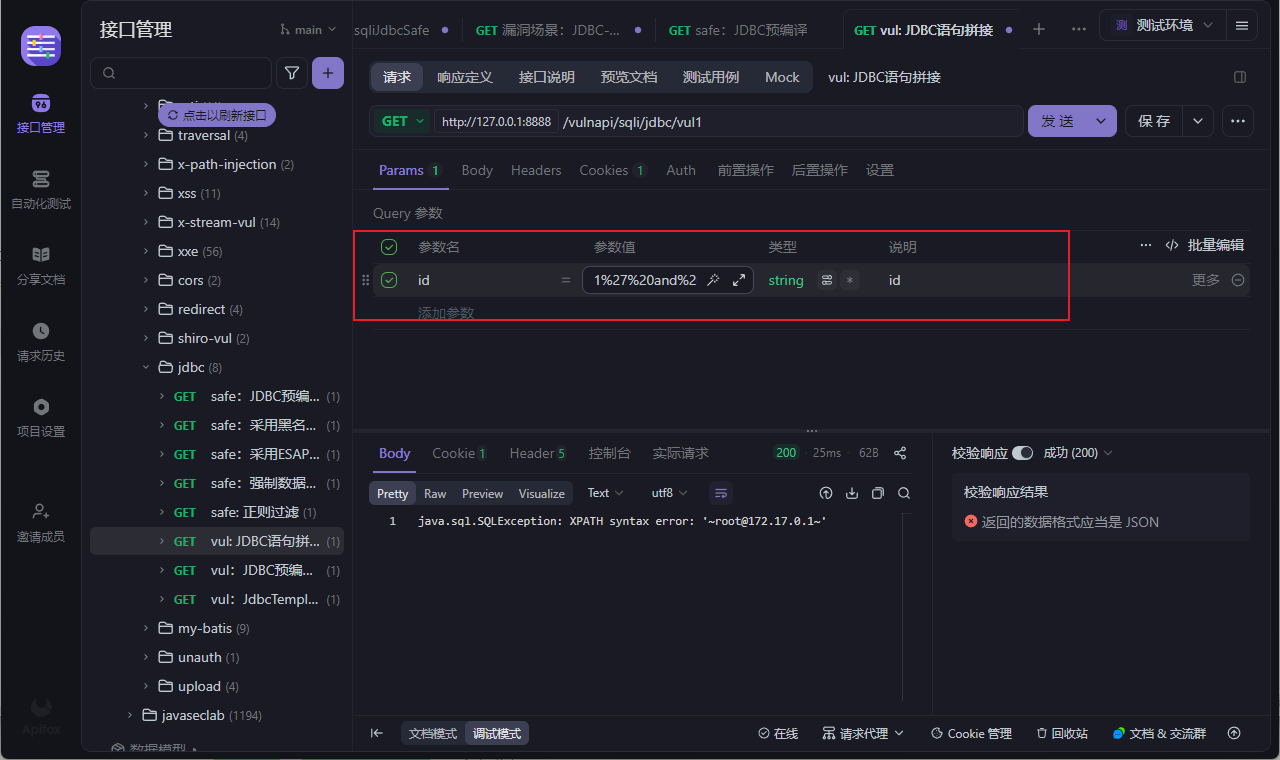Uncheck the id parameter checkbox
1280x760 pixels.
click(x=389, y=280)
